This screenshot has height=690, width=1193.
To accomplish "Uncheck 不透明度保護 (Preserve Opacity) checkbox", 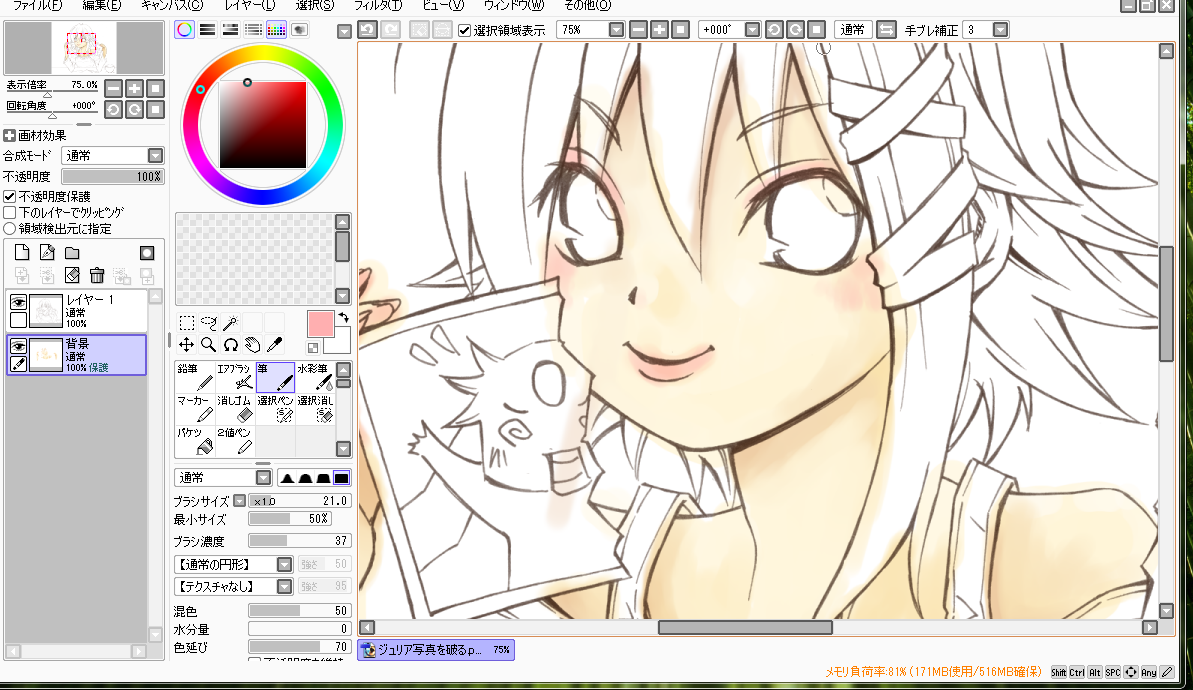I will click(x=10, y=197).
